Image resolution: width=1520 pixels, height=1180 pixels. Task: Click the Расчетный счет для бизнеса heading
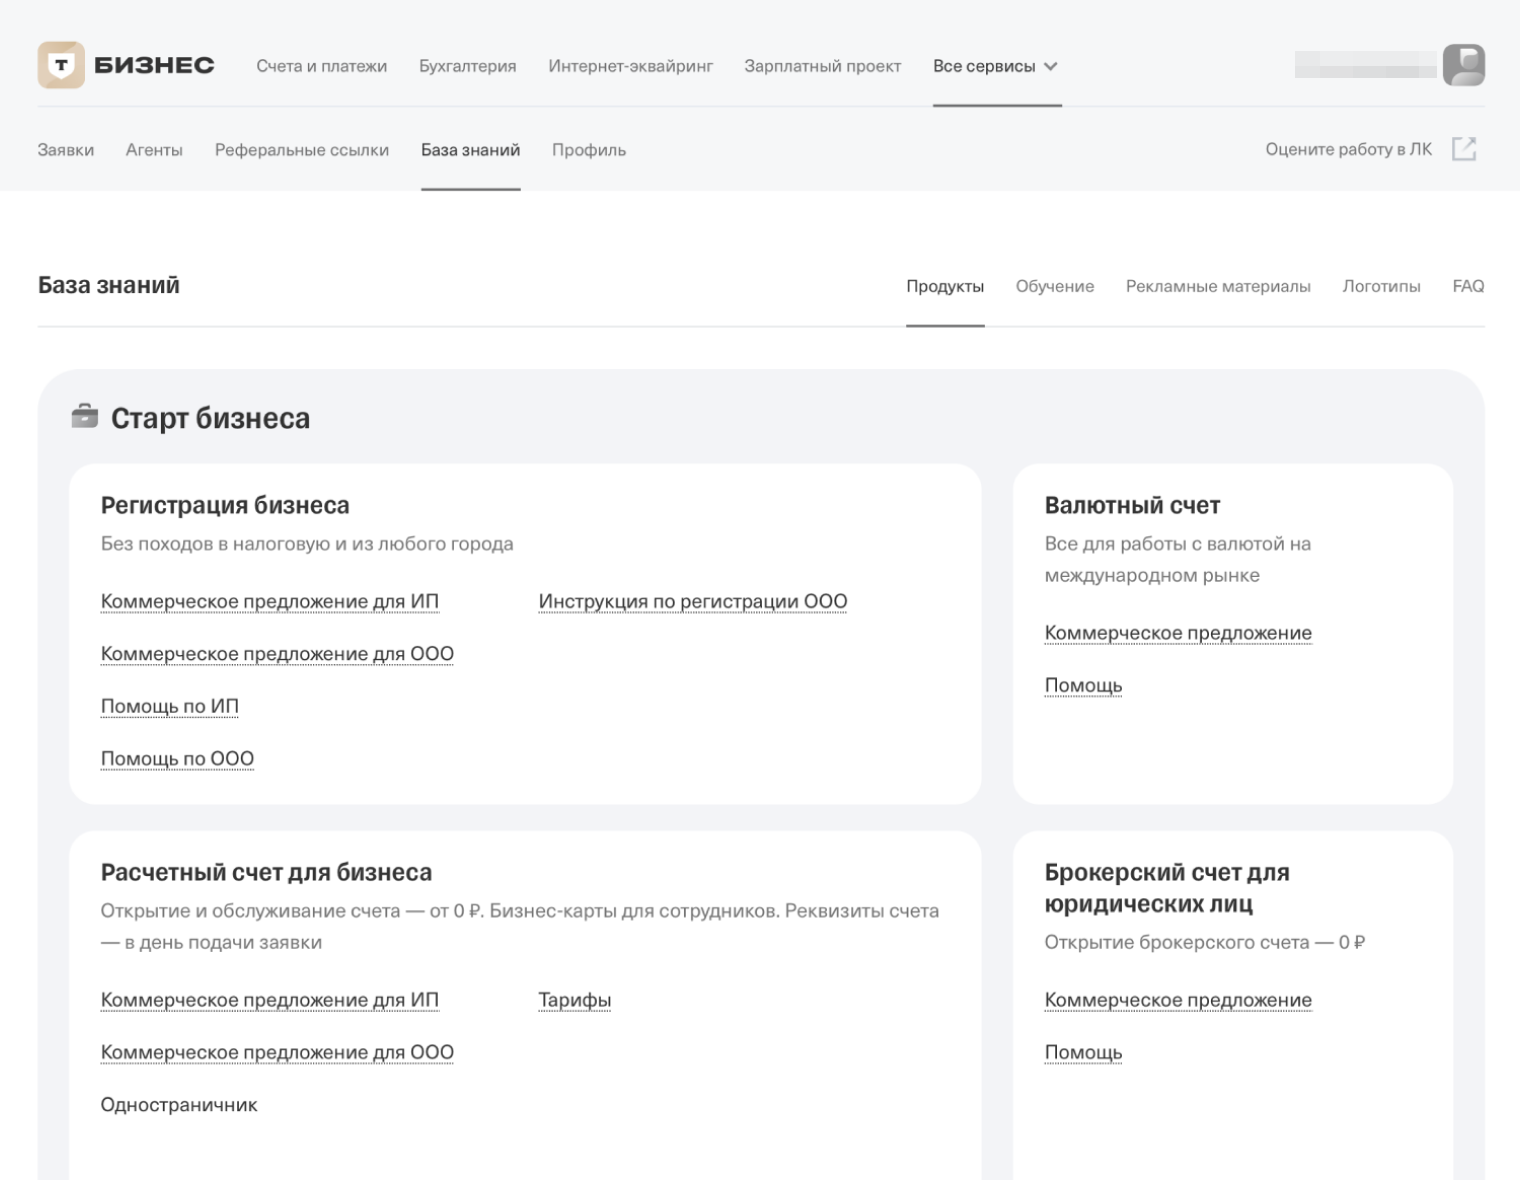[266, 872]
